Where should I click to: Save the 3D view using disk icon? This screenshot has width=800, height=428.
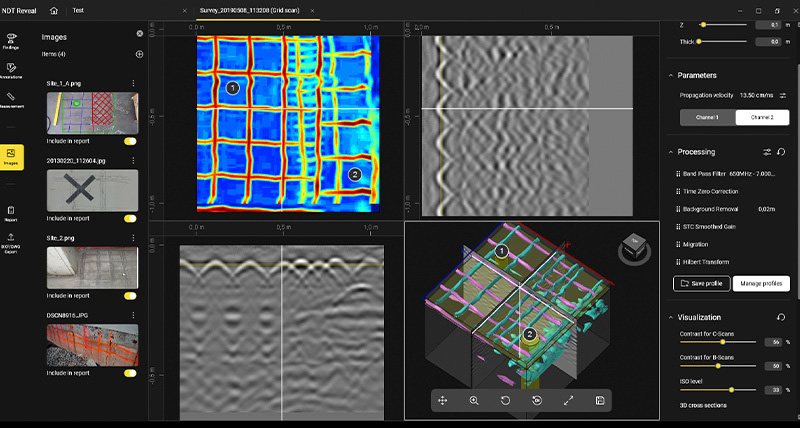598,400
